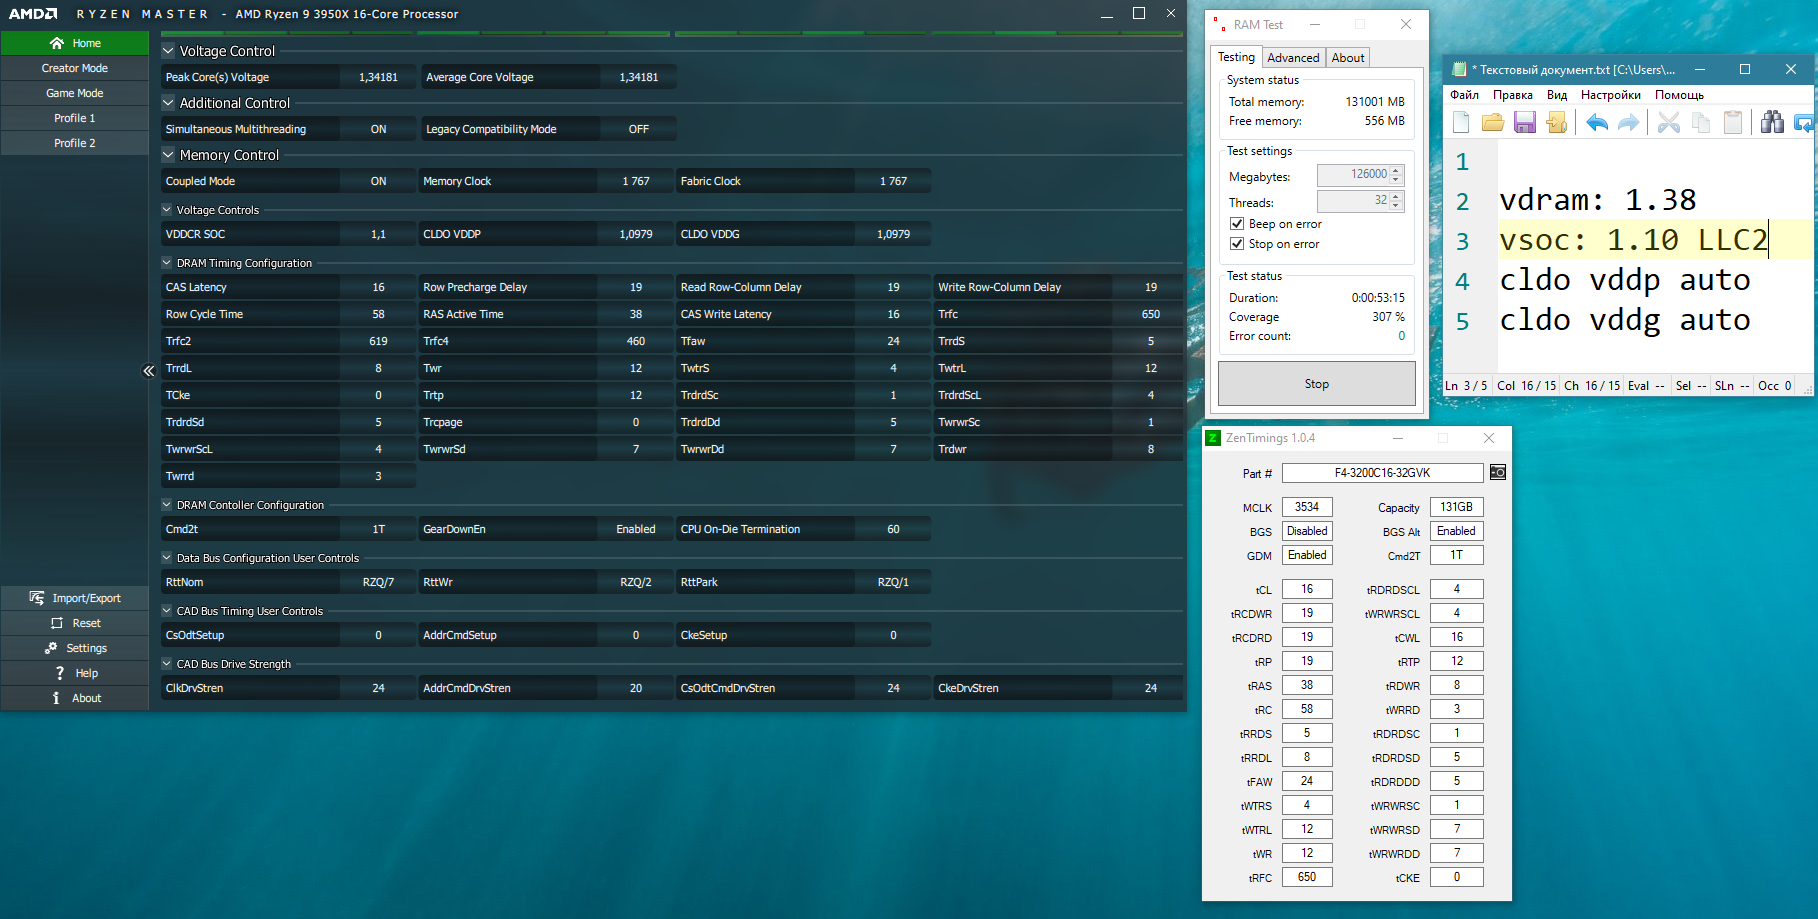Image resolution: width=1818 pixels, height=919 pixels.
Task: Collapse CAD Bus Drive Strength subsection
Action: point(167,664)
